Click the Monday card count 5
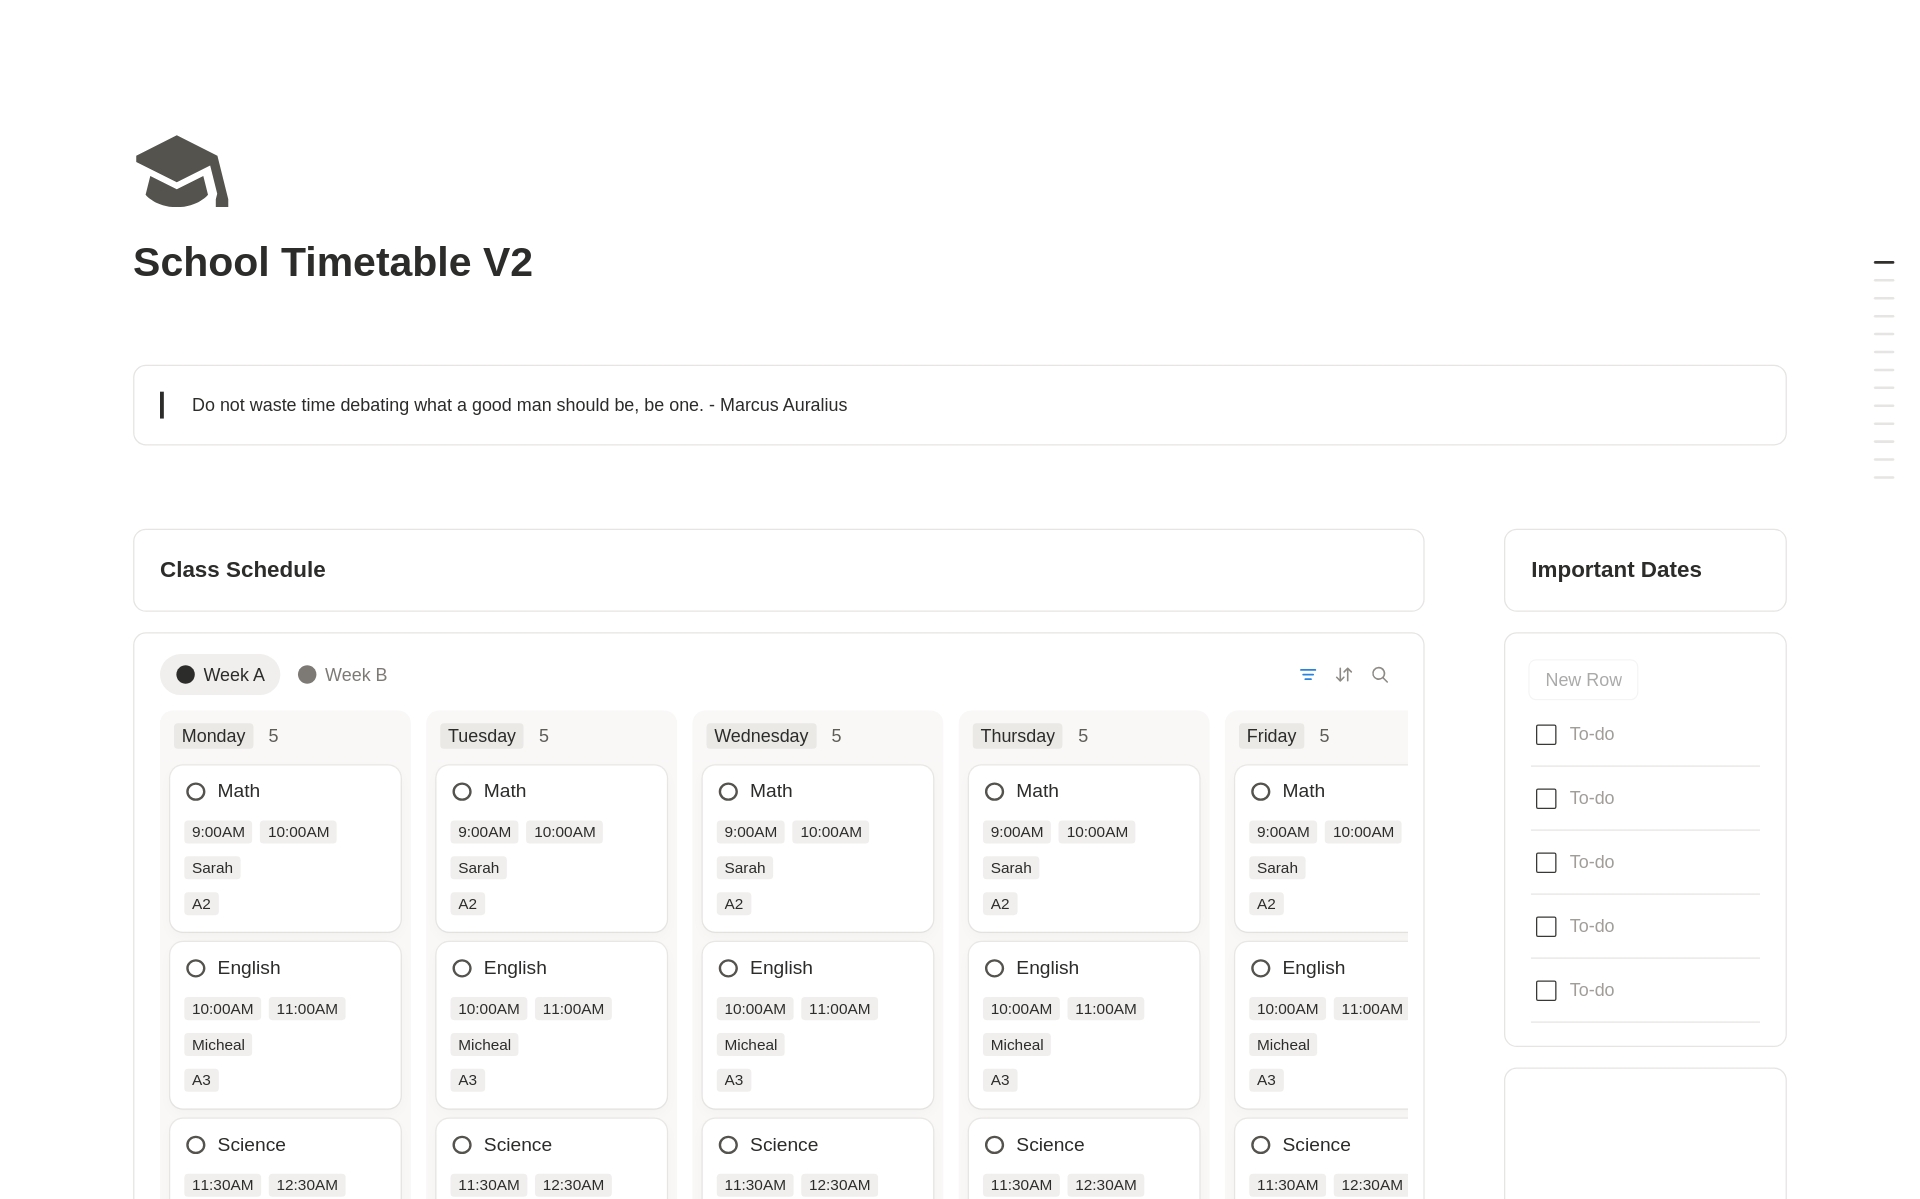Image resolution: width=1920 pixels, height=1199 pixels. [273, 736]
